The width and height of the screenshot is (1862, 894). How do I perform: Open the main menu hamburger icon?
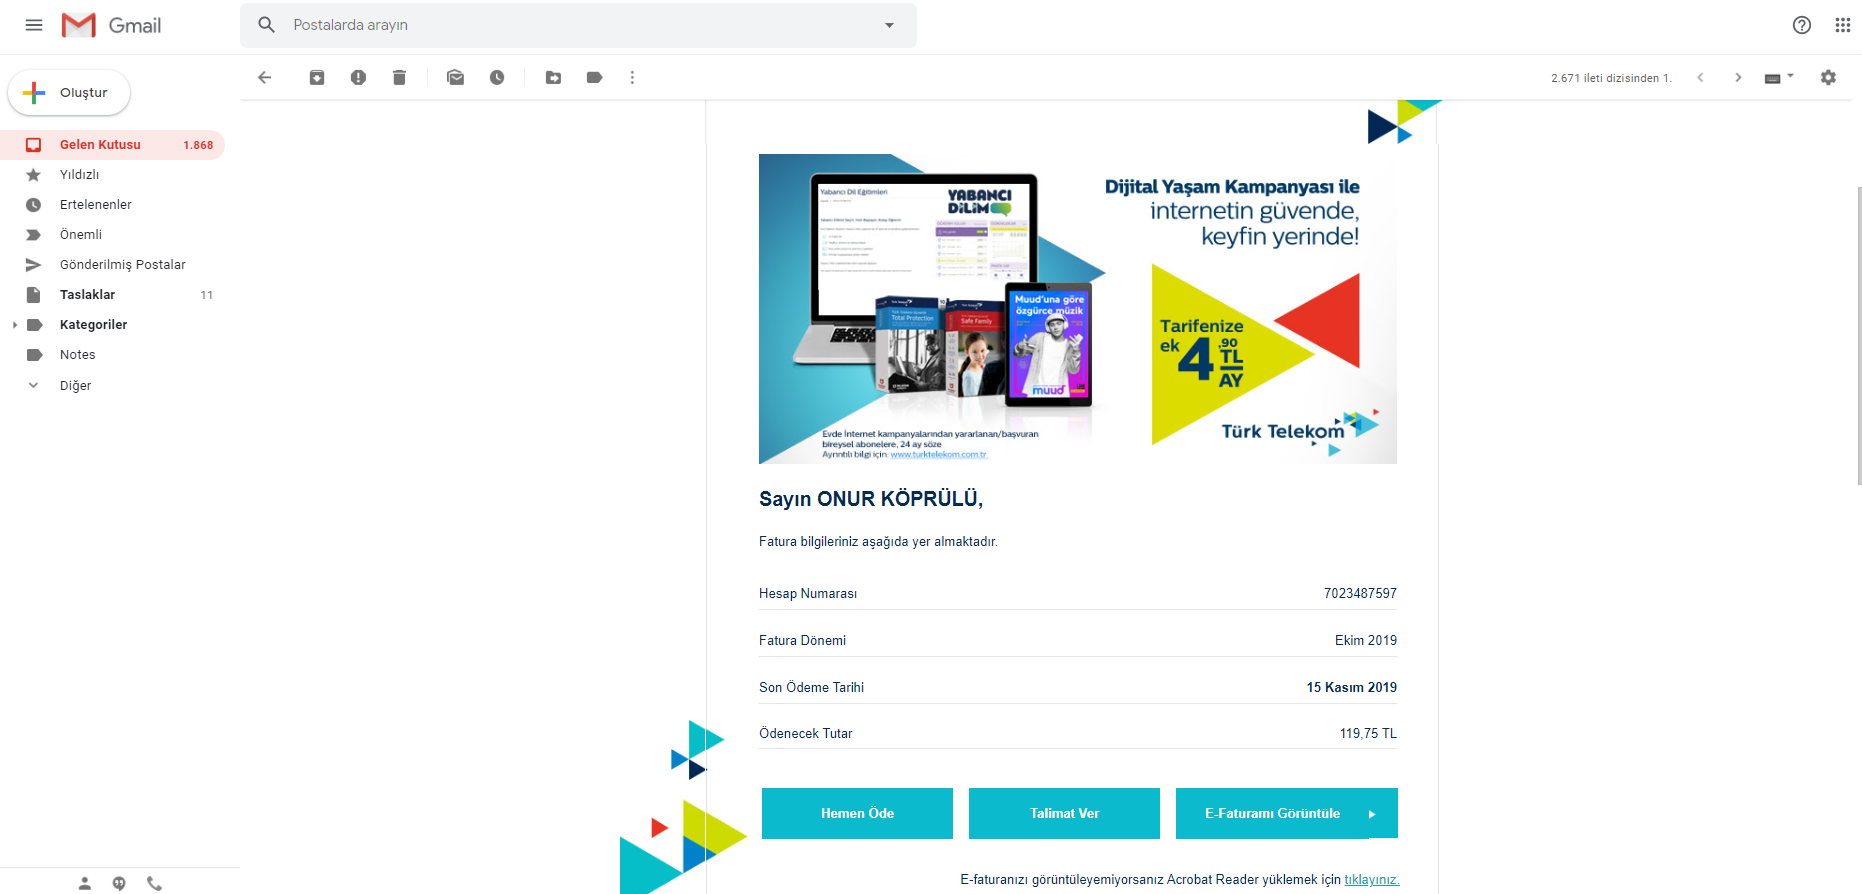click(34, 25)
